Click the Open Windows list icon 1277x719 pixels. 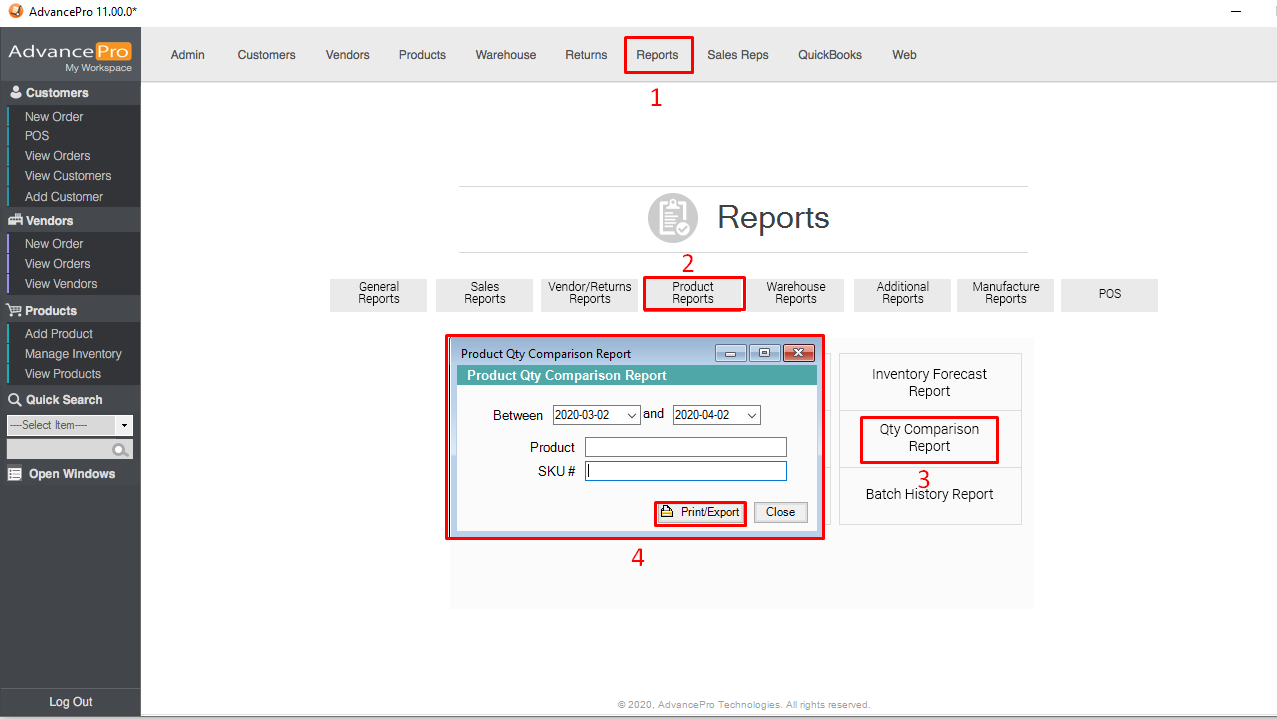(x=15, y=474)
